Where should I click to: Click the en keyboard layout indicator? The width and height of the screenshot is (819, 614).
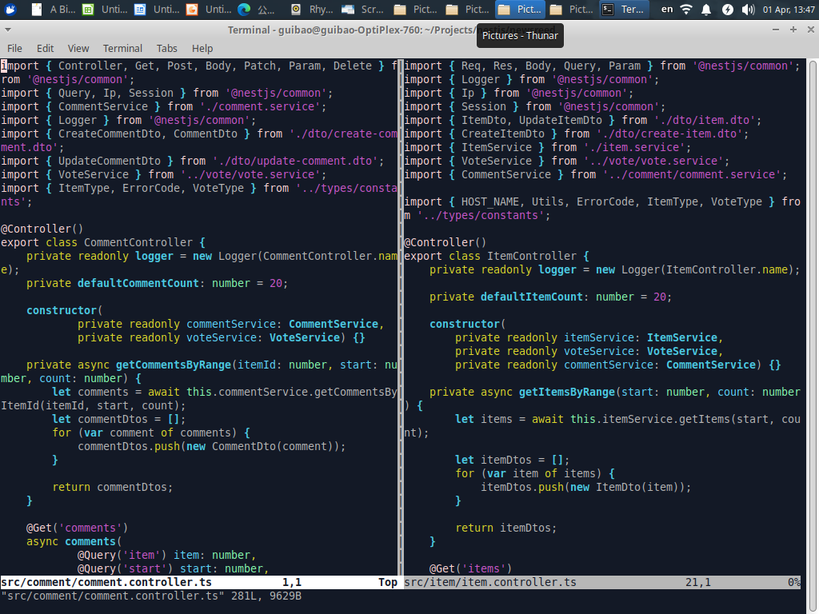click(667, 9)
